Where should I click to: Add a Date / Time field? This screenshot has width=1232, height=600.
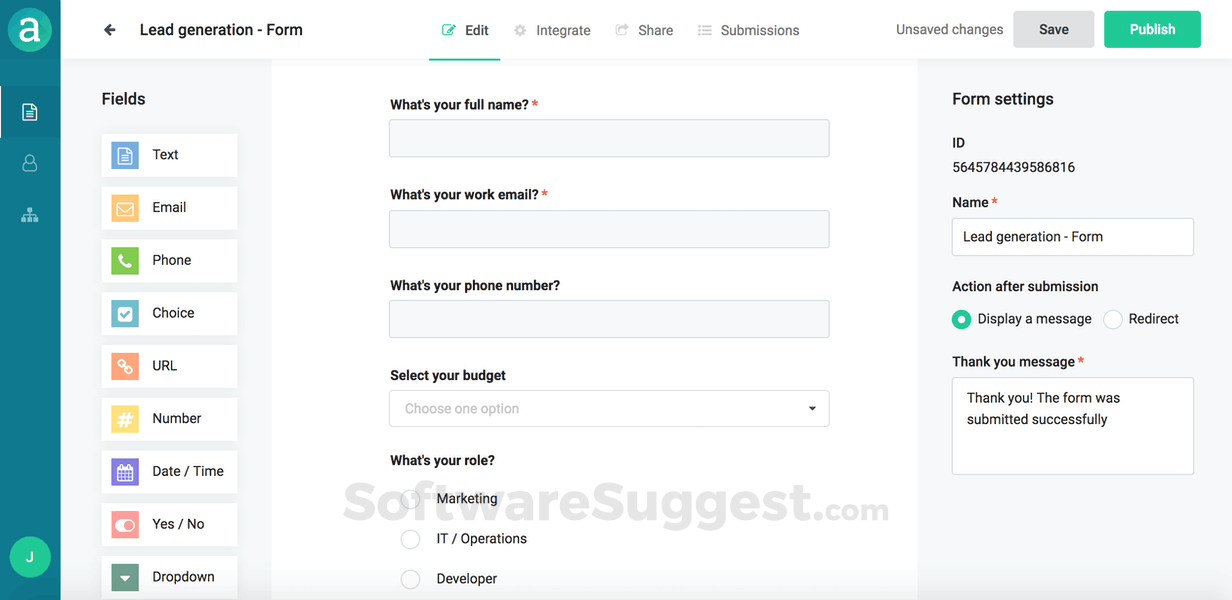point(169,472)
